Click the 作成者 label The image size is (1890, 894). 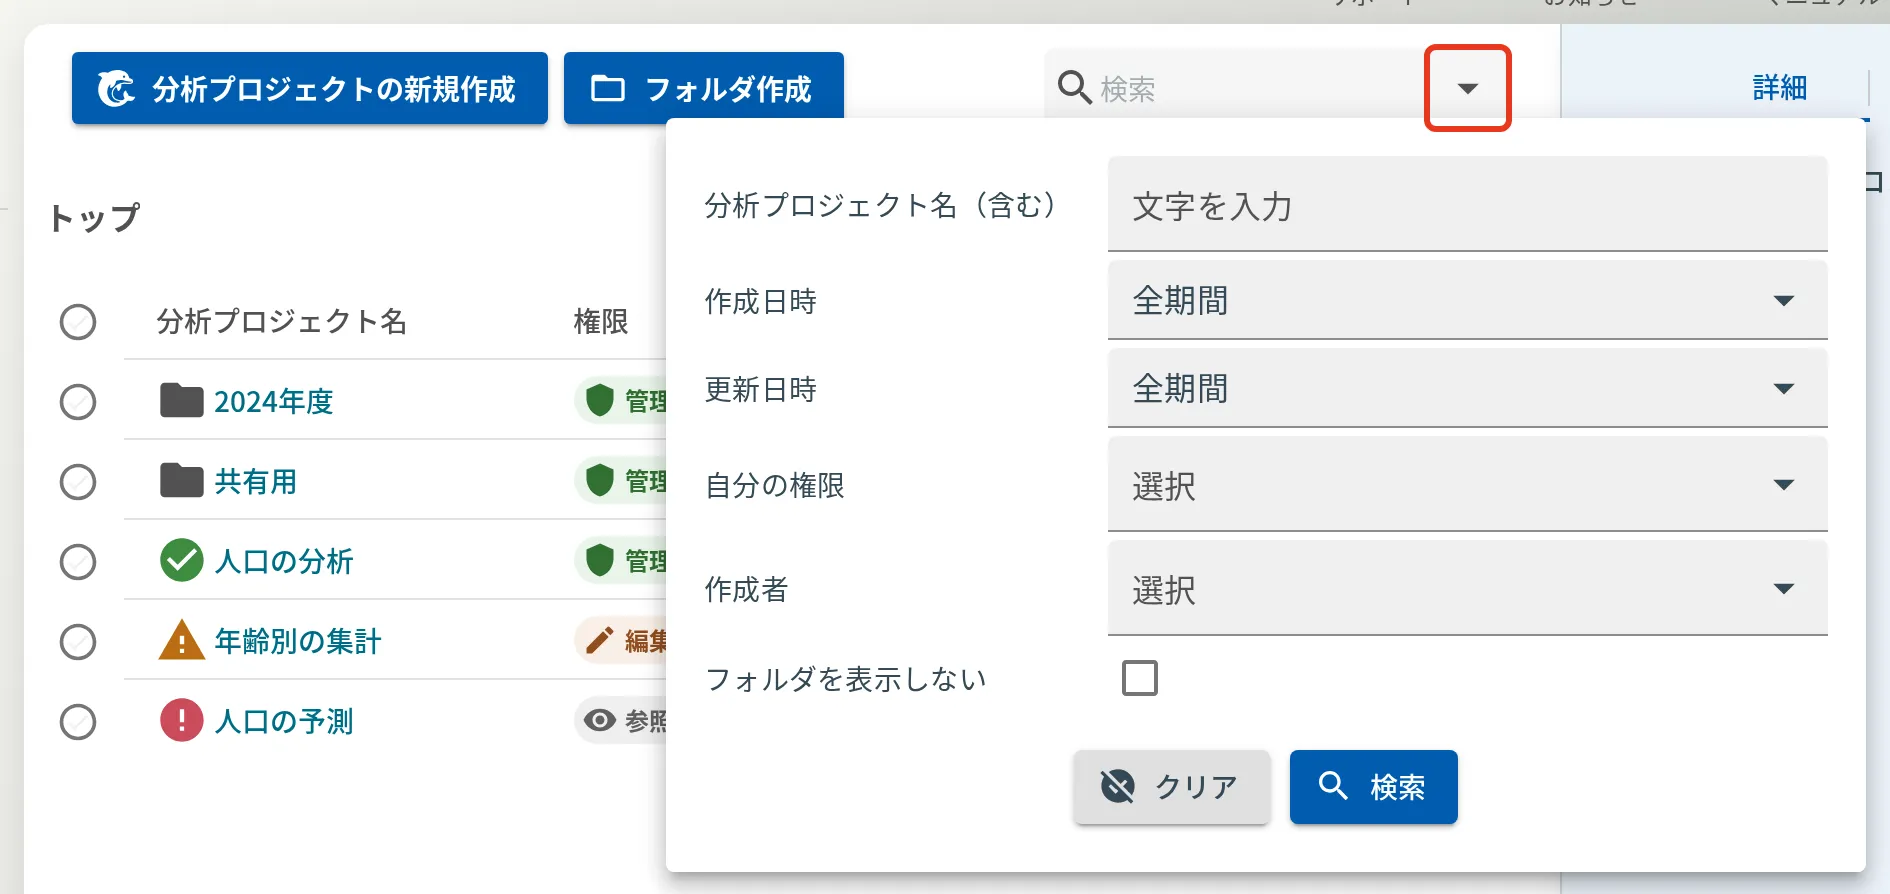click(x=746, y=590)
